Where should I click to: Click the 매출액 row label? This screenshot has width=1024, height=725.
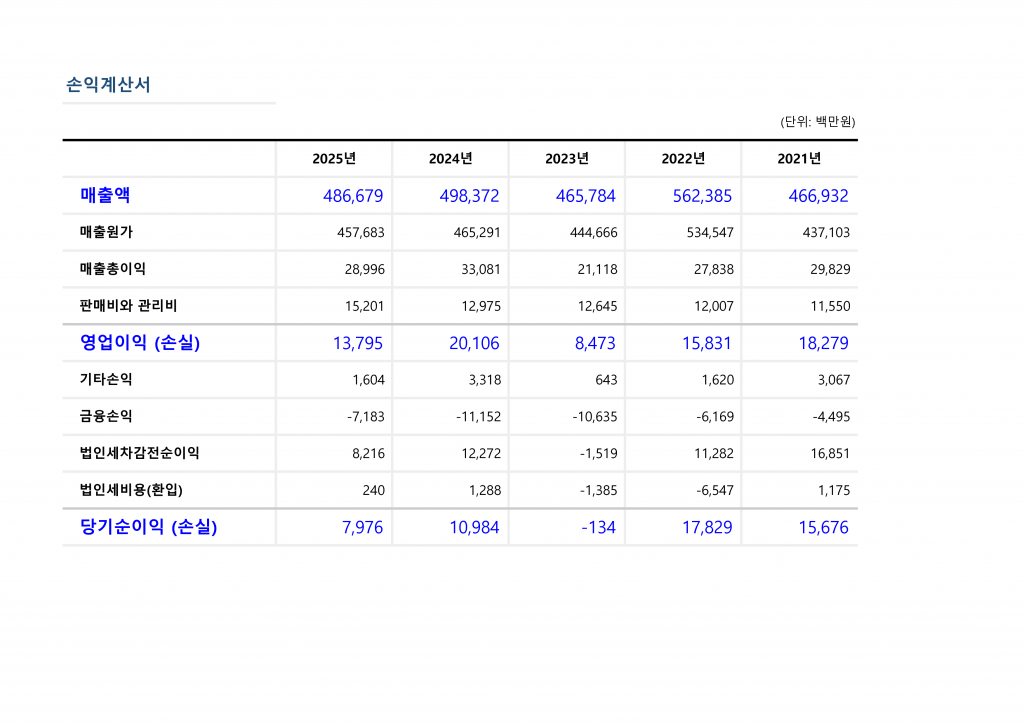pos(105,195)
